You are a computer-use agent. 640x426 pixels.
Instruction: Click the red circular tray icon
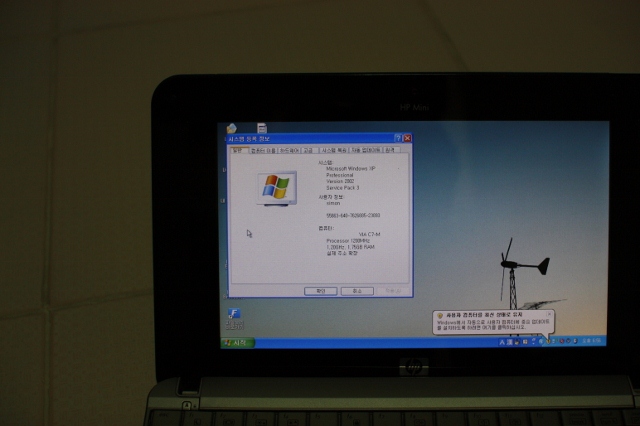tap(562, 341)
